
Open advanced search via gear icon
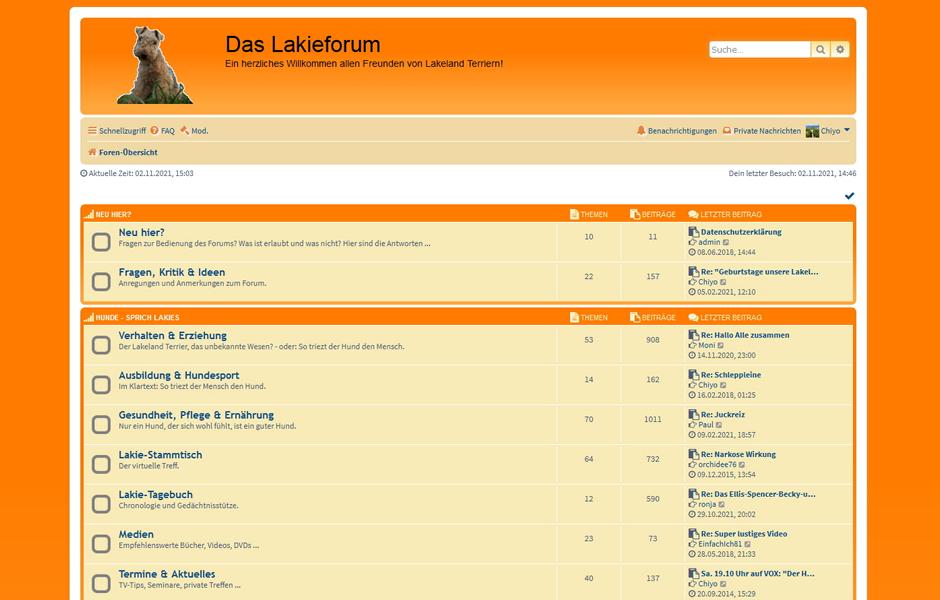[x=840, y=50]
